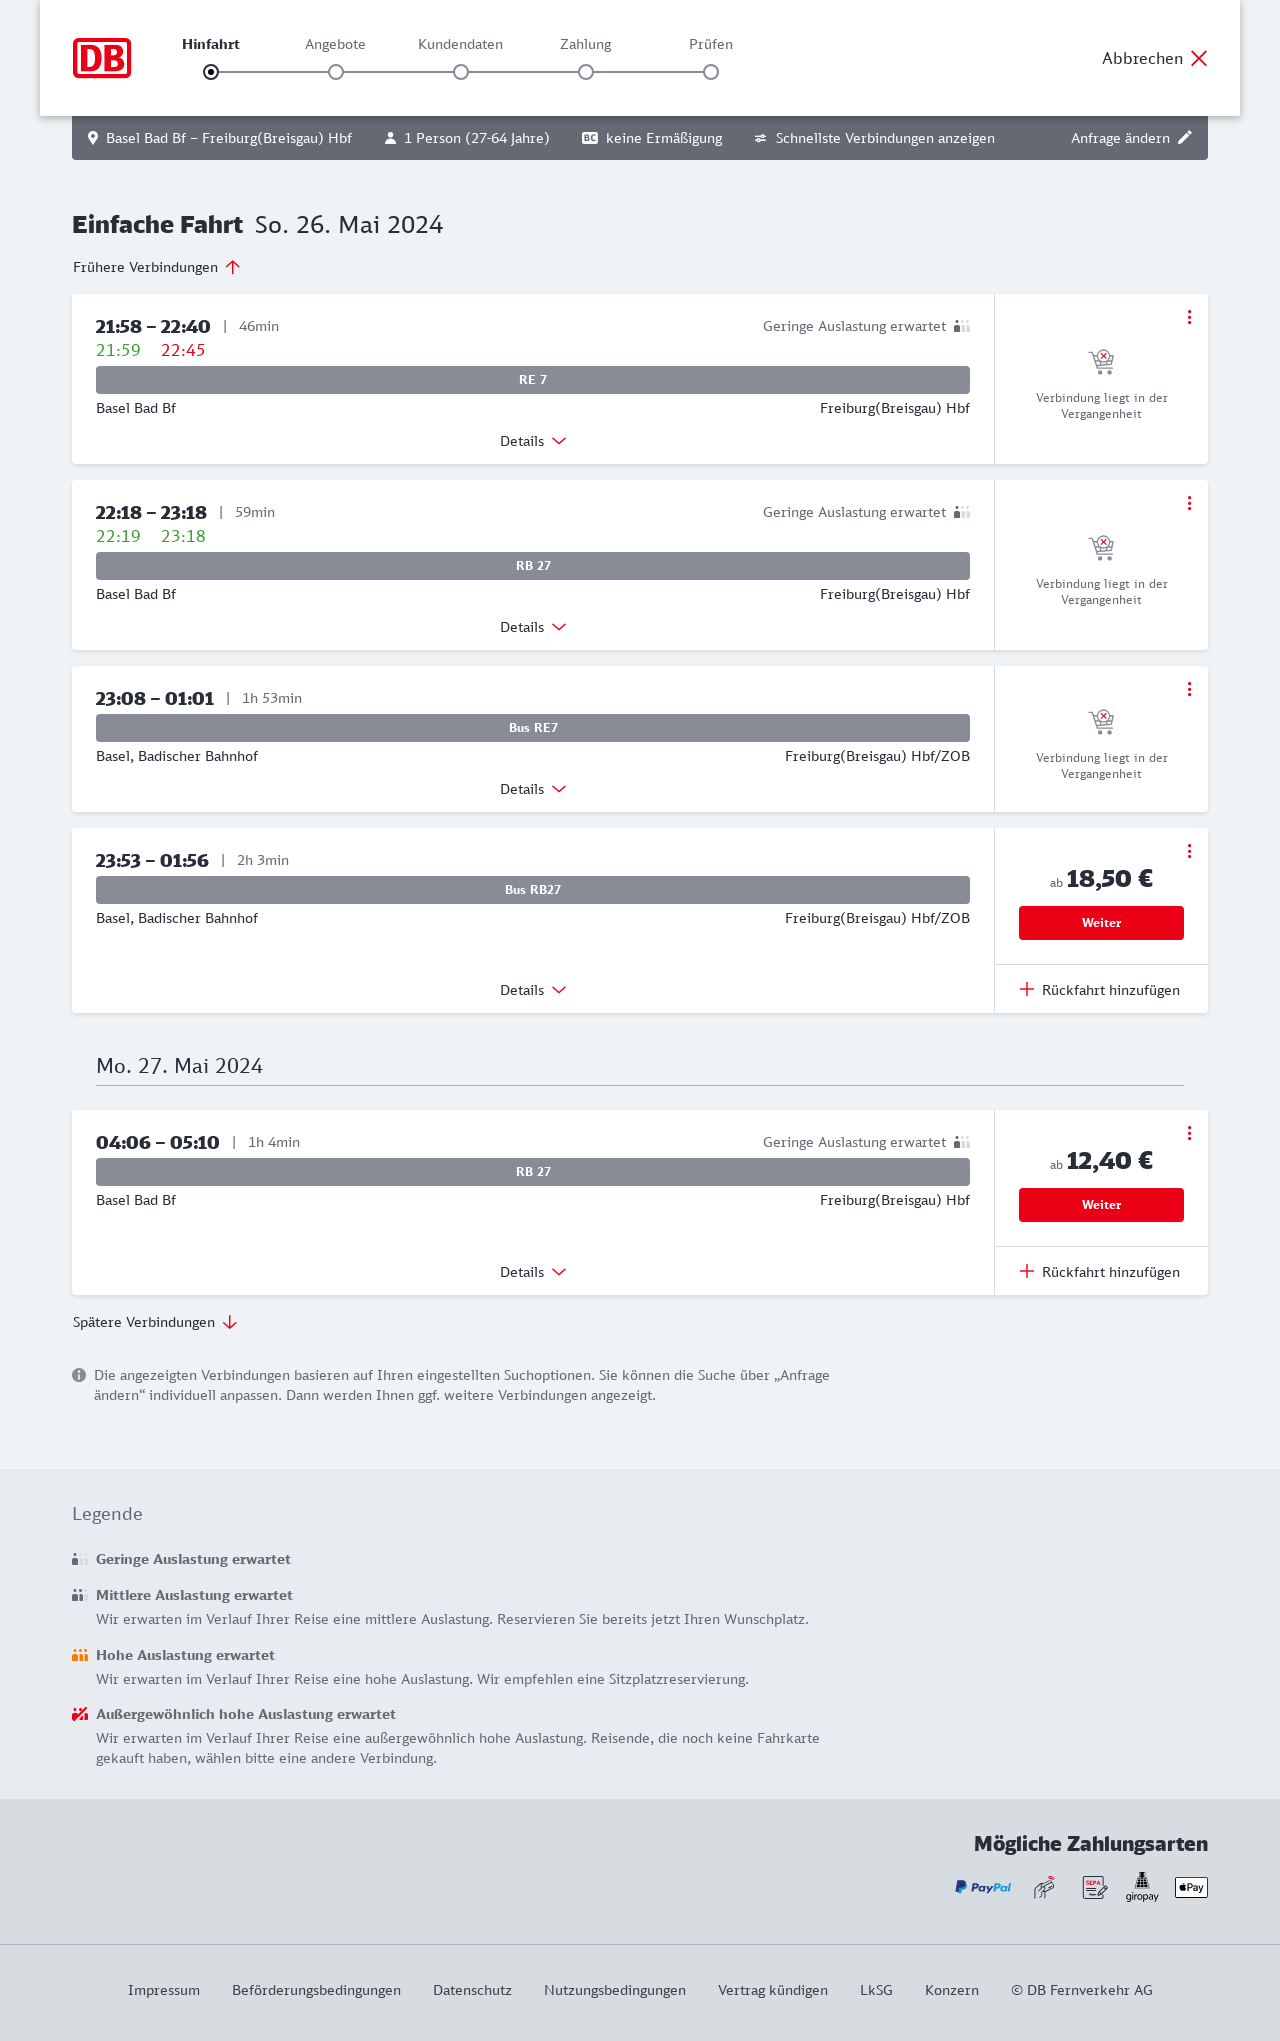Load Spätere Verbindungen

(x=155, y=1322)
